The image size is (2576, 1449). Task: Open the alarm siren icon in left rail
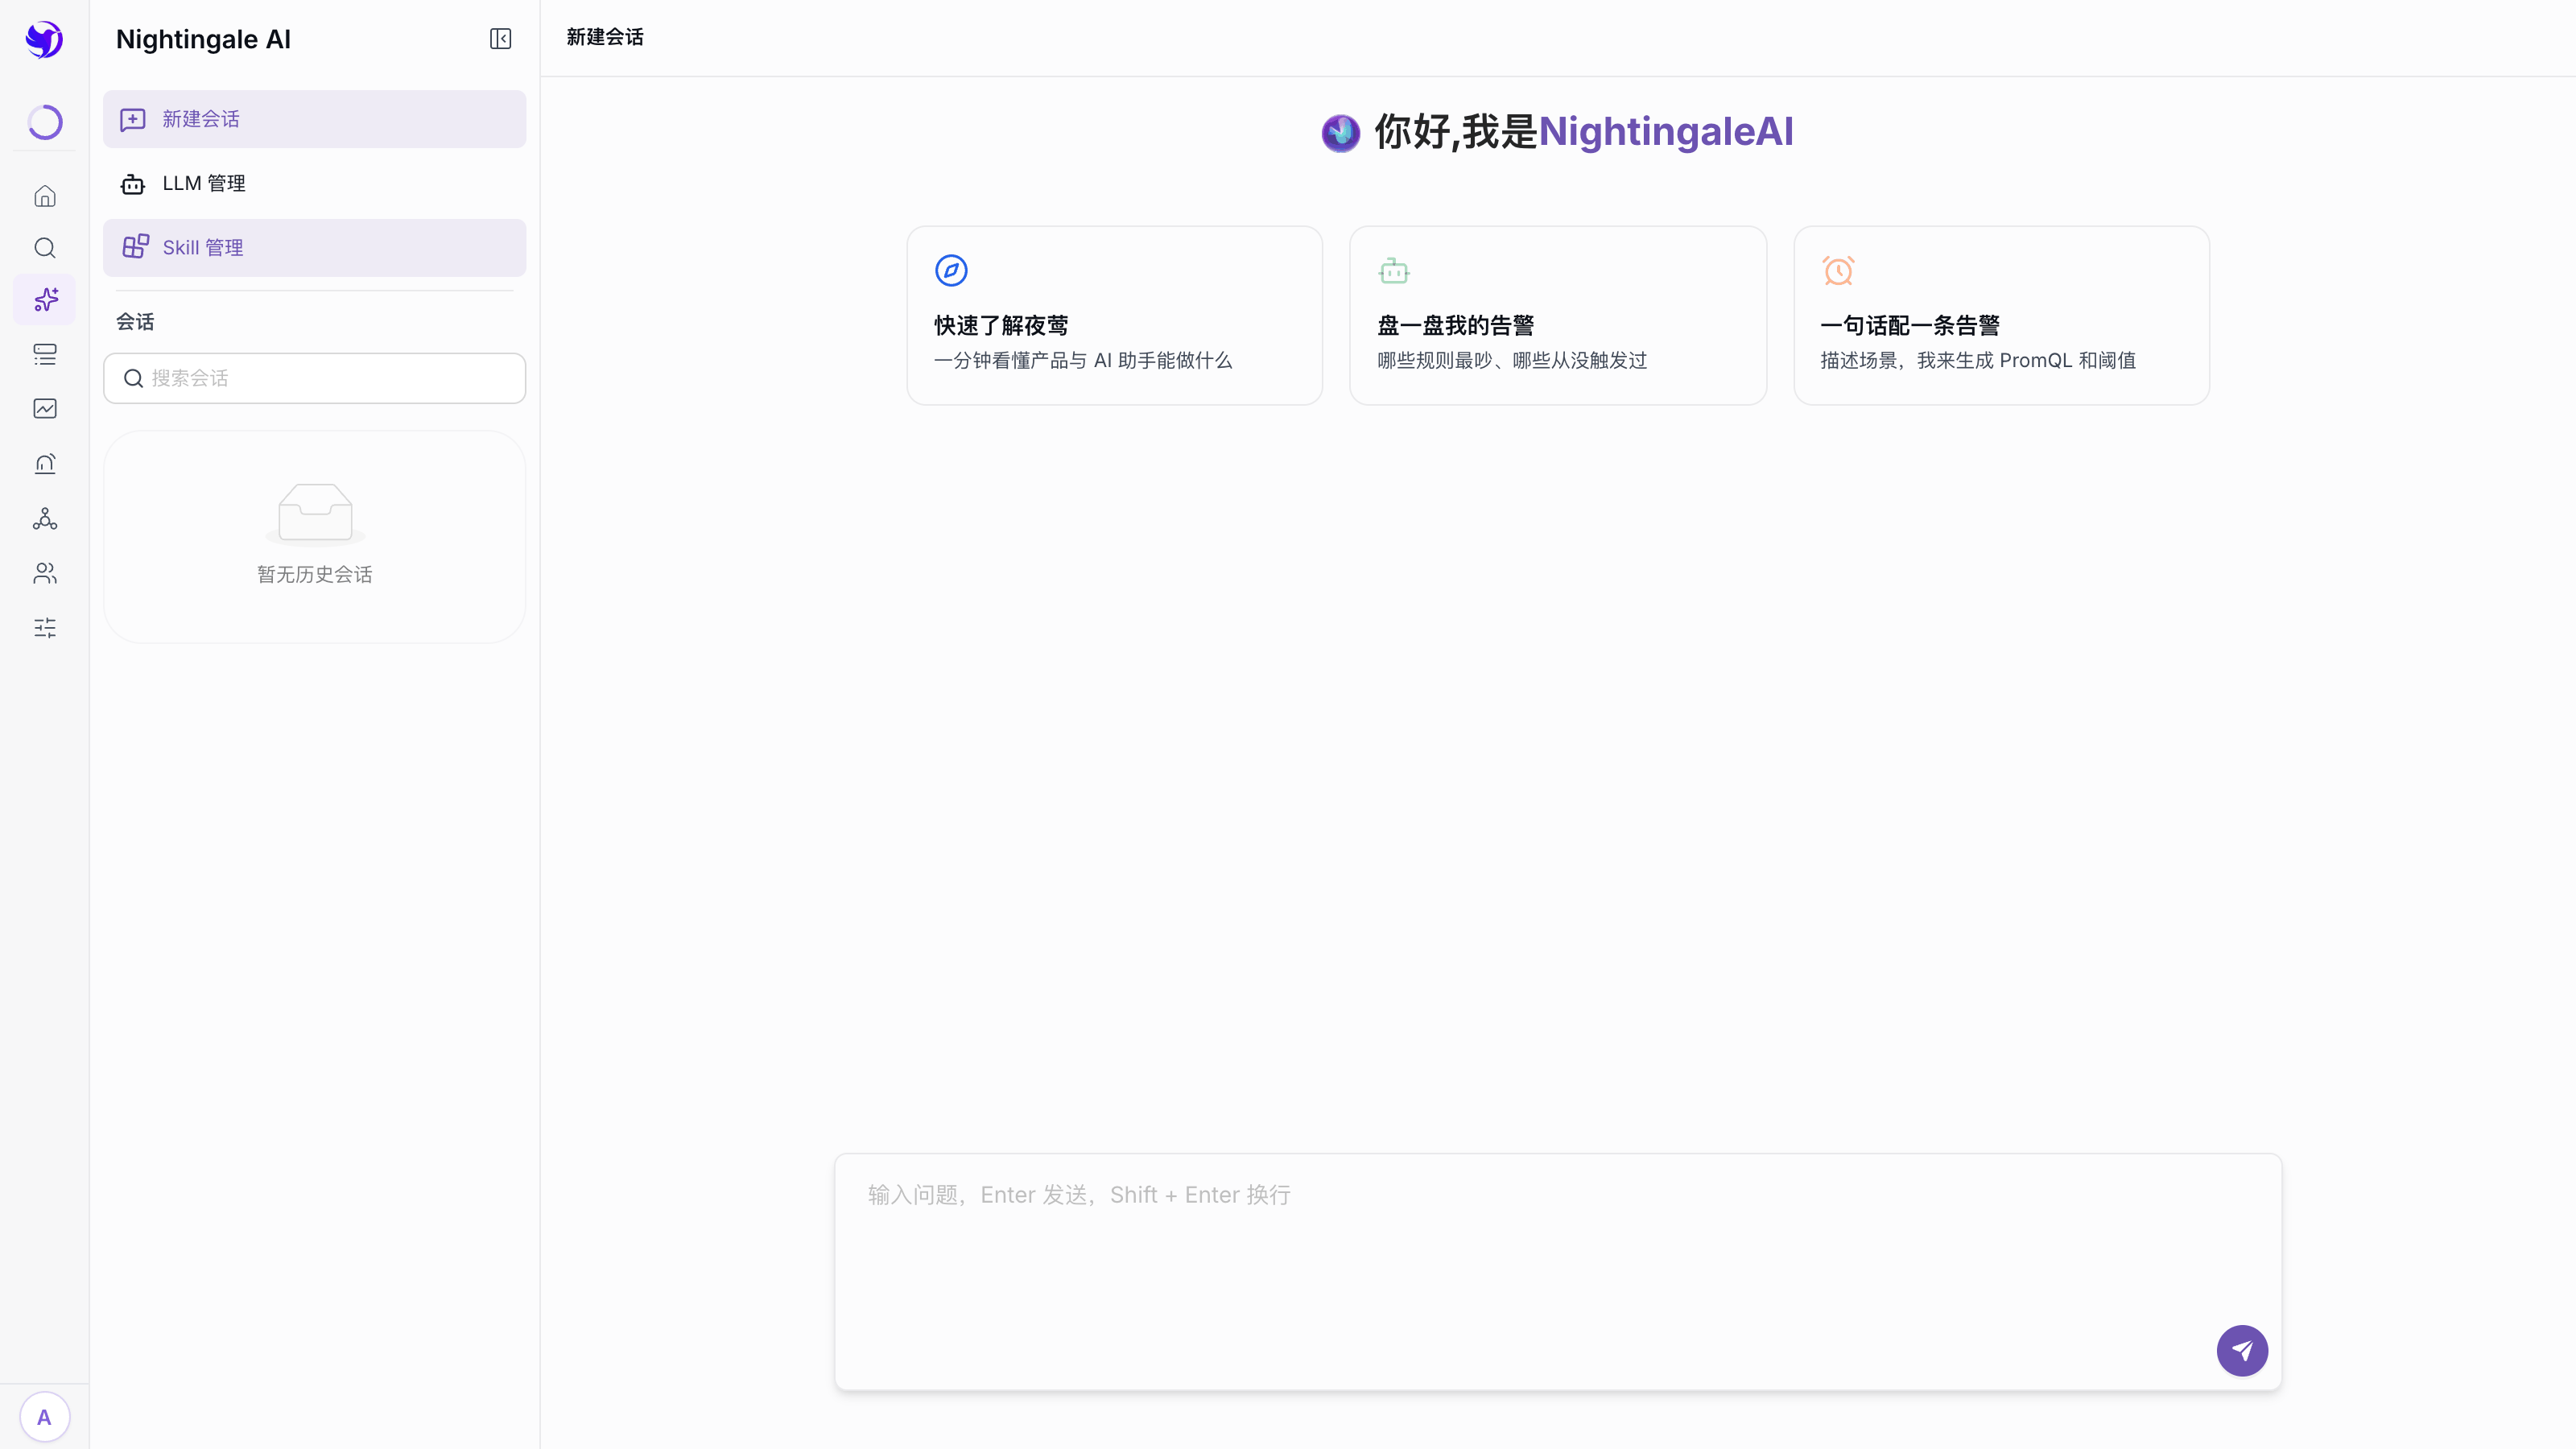[x=45, y=463]
